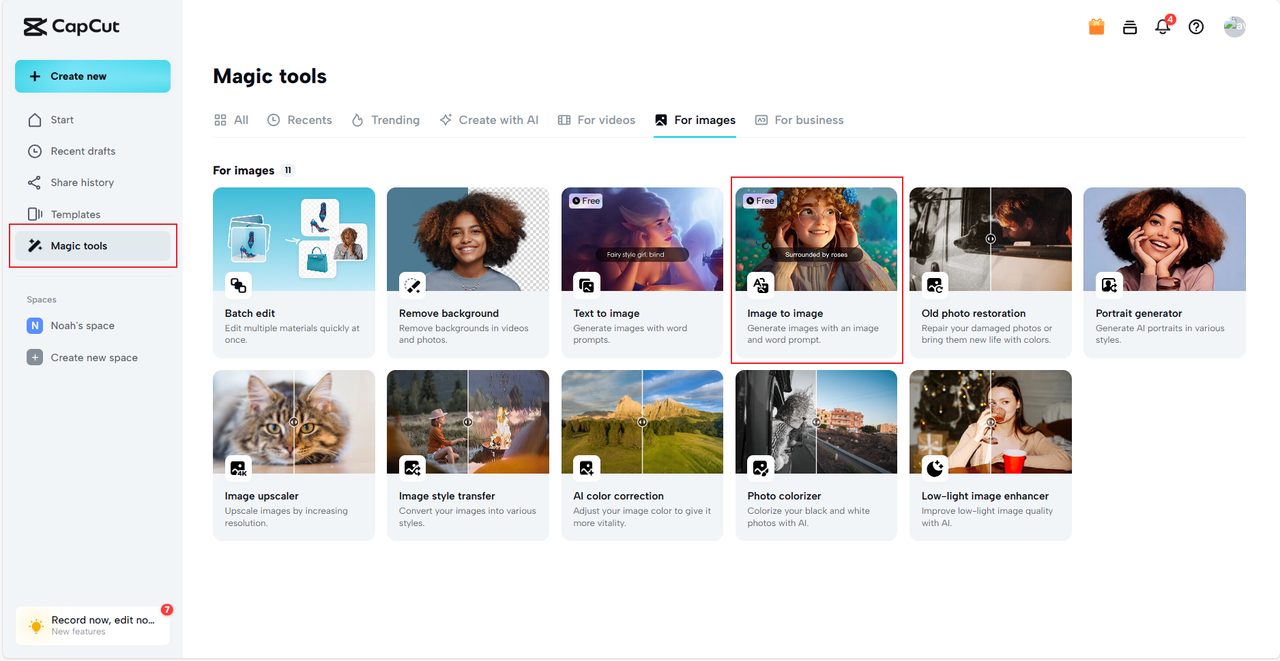Viewport: 1280px width, 661px height.
Task: Click the Image to image title
Action: (x=785, y=313)
